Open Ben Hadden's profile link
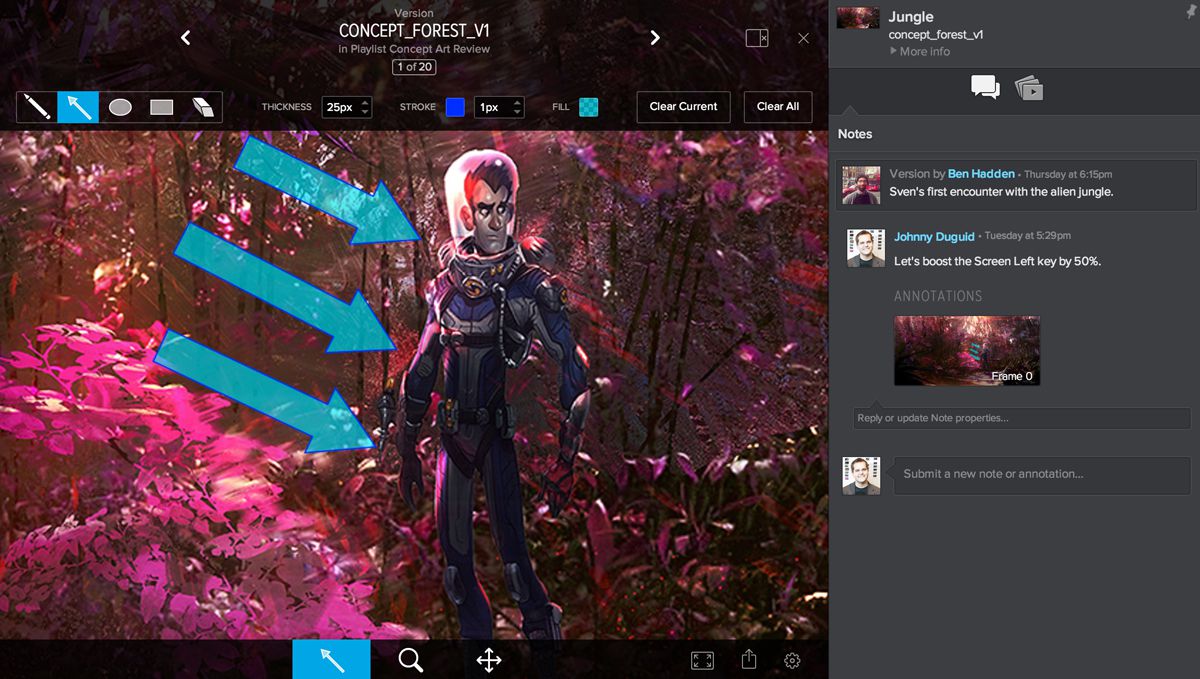The height and width of the screenshot is (679, 1200). [x=981, y=174]
